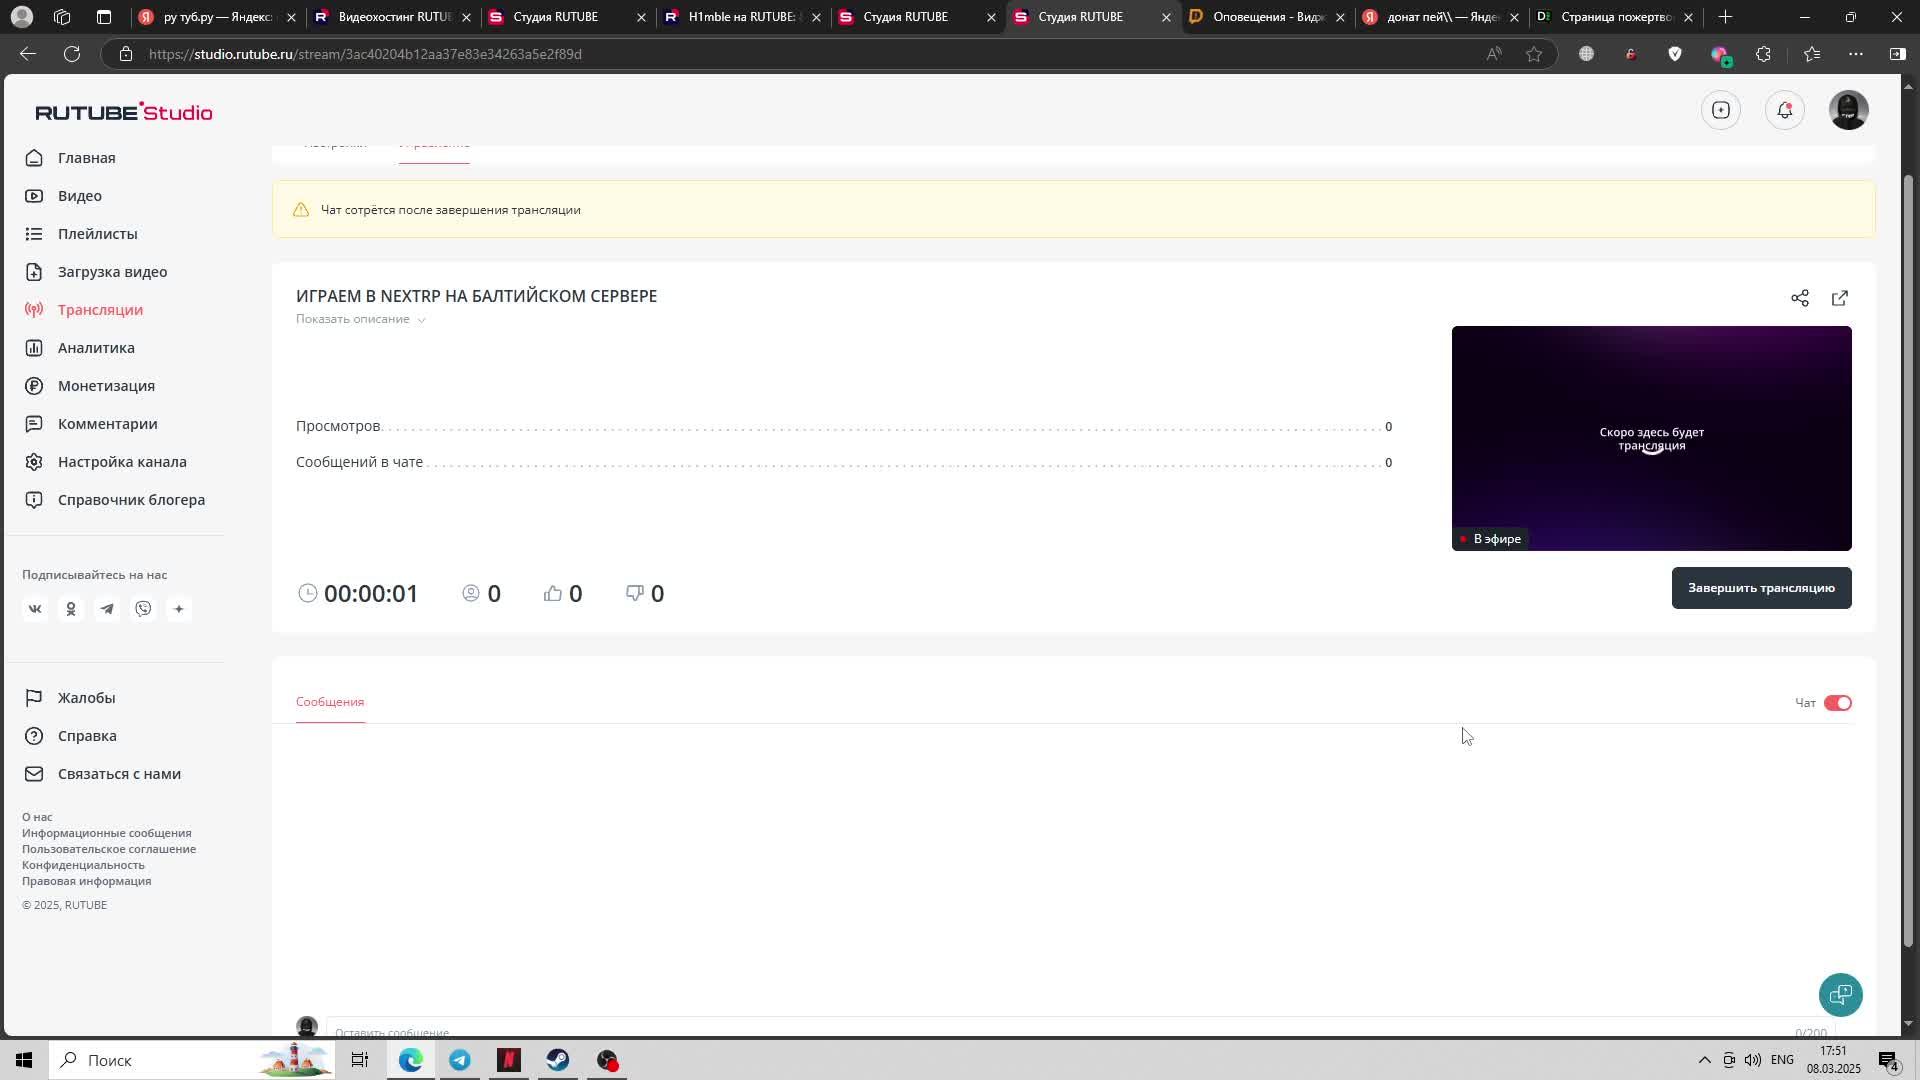Open Плейлисты section

pos(97,234)
